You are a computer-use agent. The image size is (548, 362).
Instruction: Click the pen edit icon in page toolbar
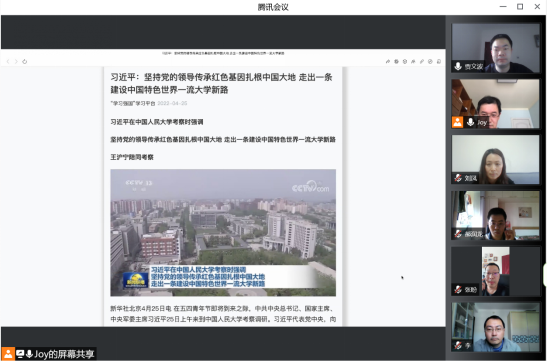[421, 61]
